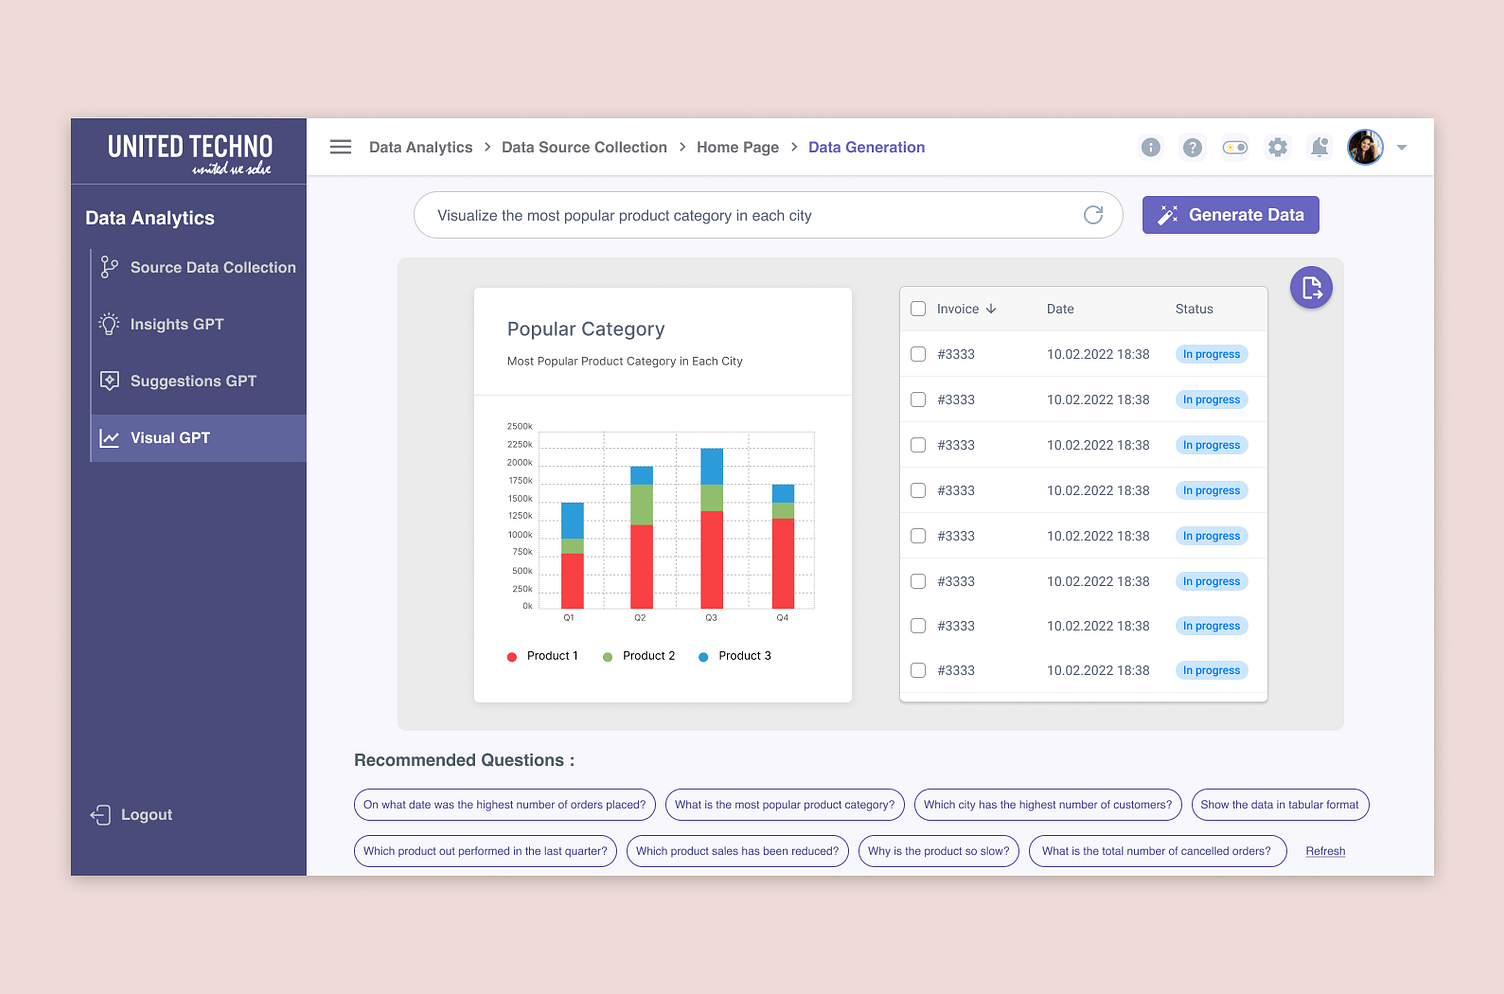Navigate to Data Source Collection in the breadcrumb
The image size is (1504, 994).
(584, 146)
